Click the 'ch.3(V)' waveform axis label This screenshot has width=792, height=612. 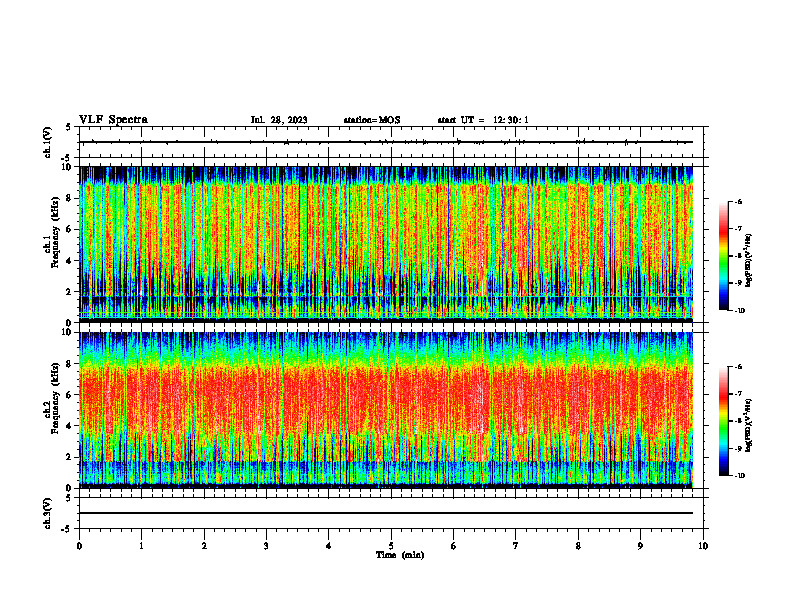tap(47, 513)
